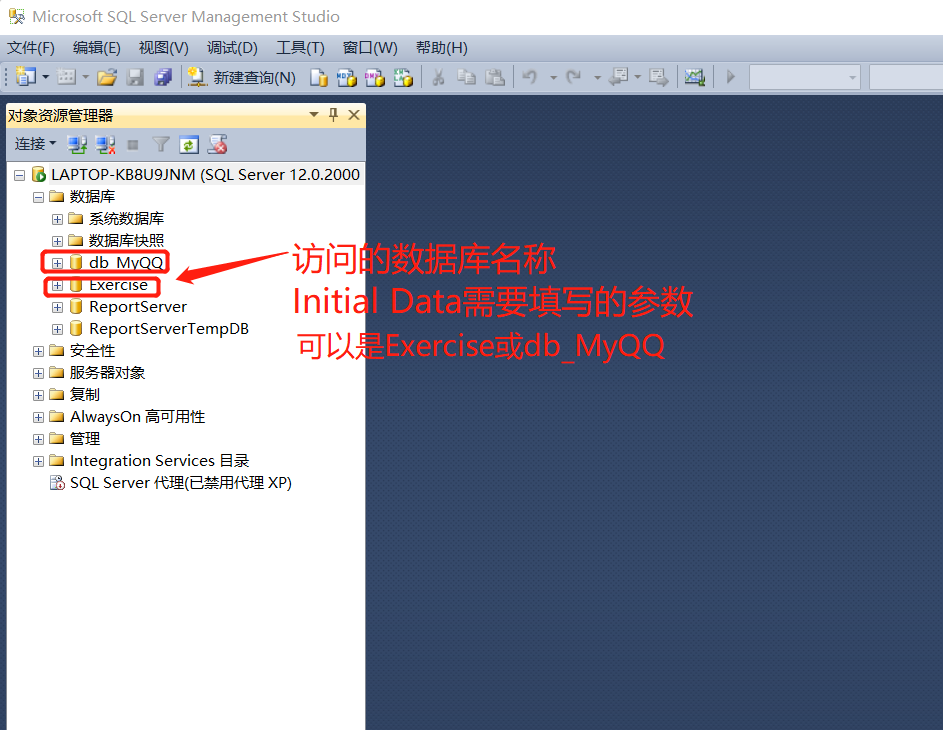Viewport: 943px width, 730px height.
Task: Click the Filter funnel icon
Action: (161, 144)
